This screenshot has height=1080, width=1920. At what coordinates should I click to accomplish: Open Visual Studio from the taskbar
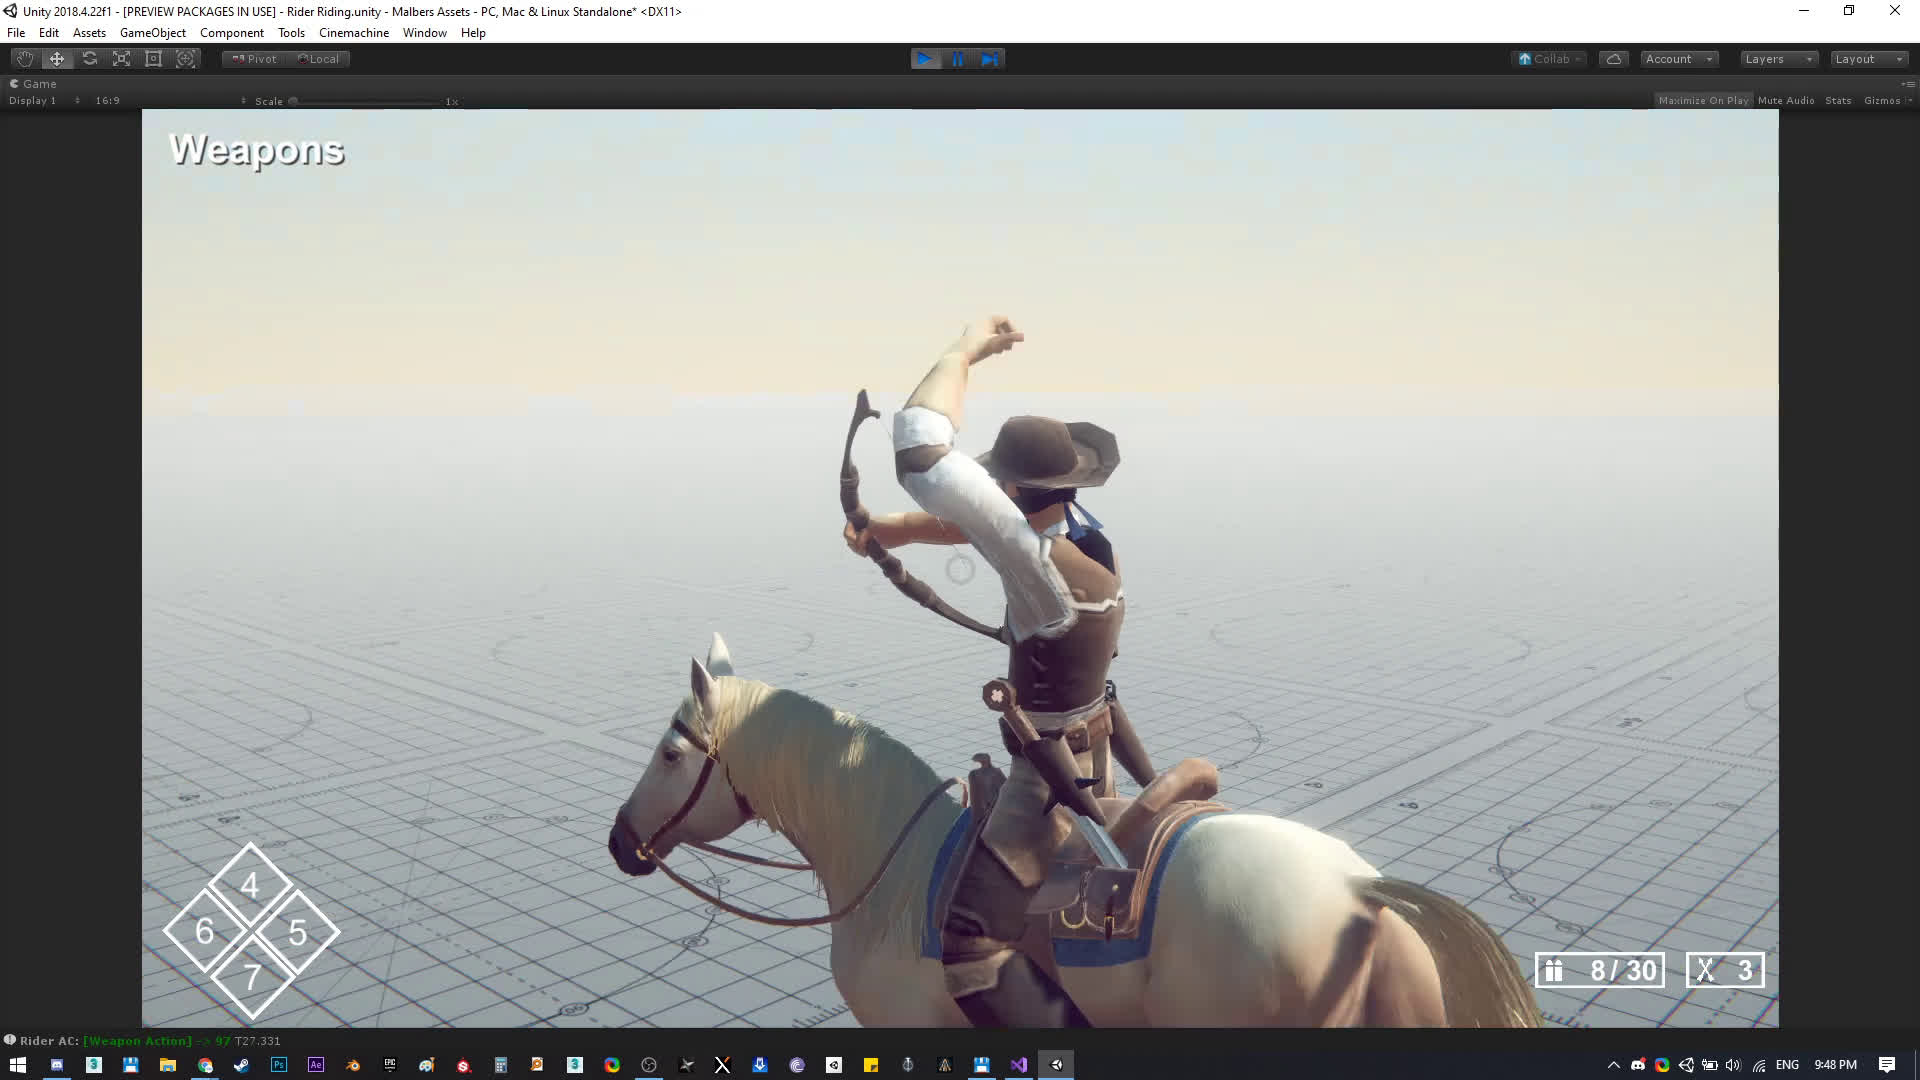1019,1065
